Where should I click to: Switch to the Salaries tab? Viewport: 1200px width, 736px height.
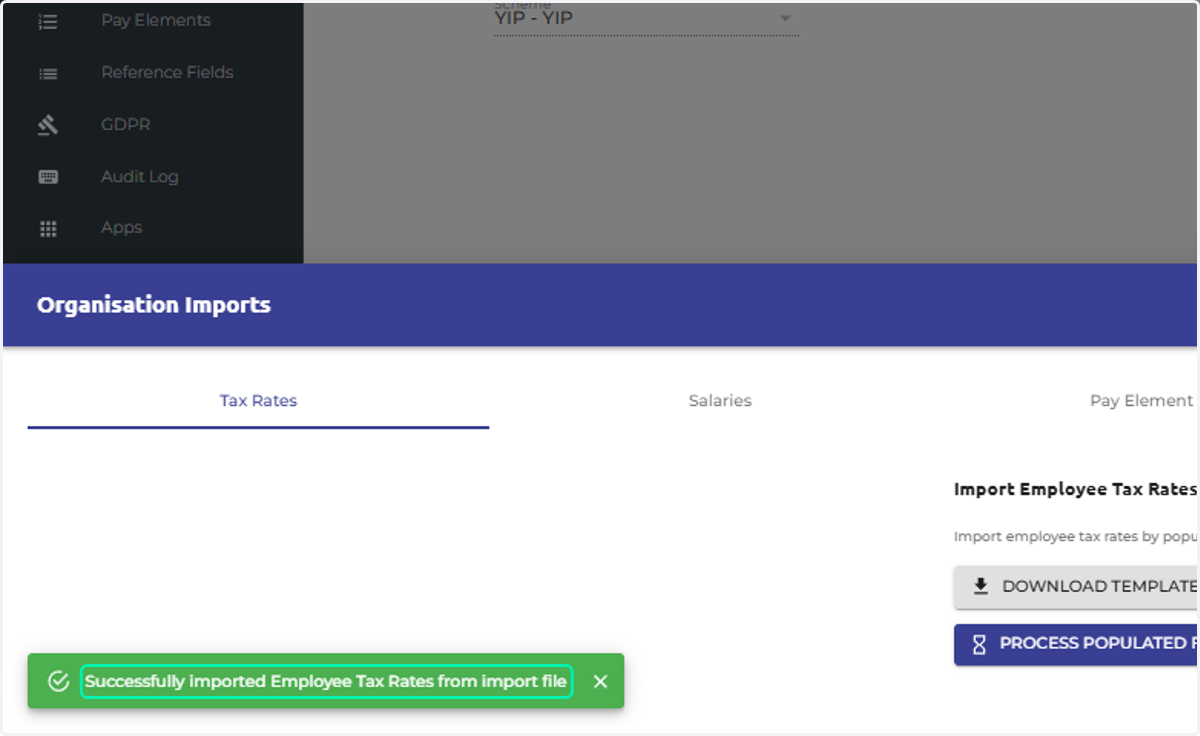(720, 401)
